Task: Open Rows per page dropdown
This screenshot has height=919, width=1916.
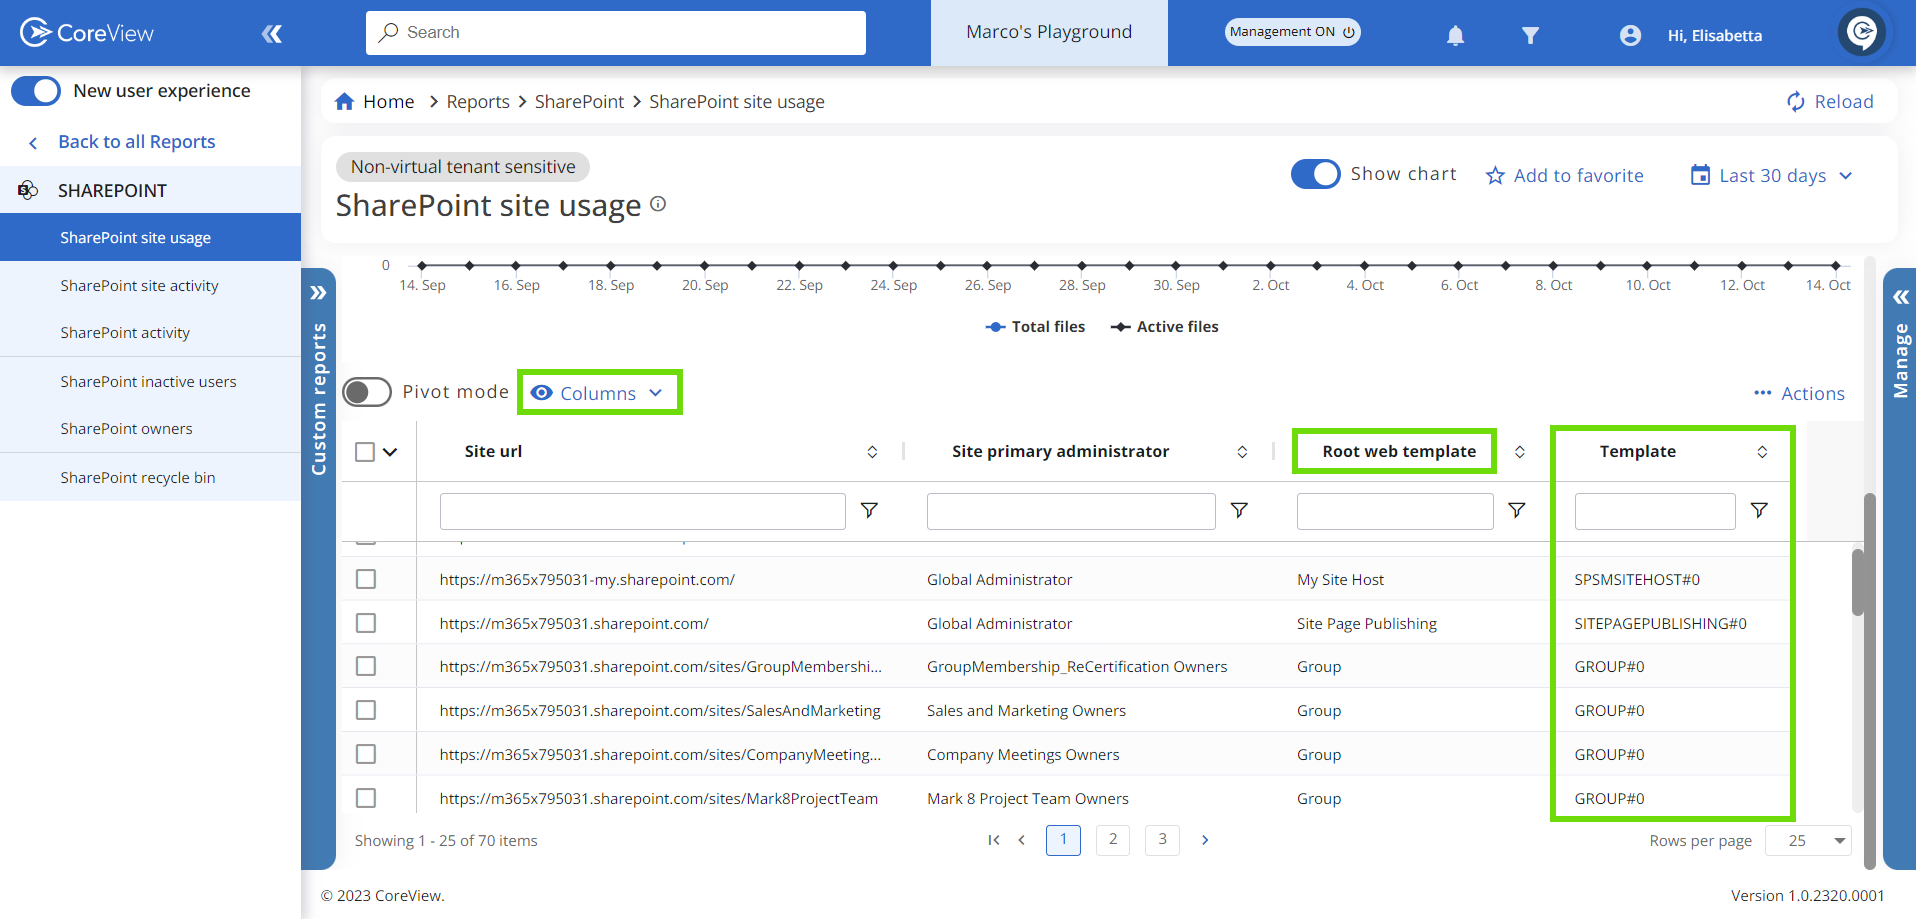Action: coord(1808,841)
